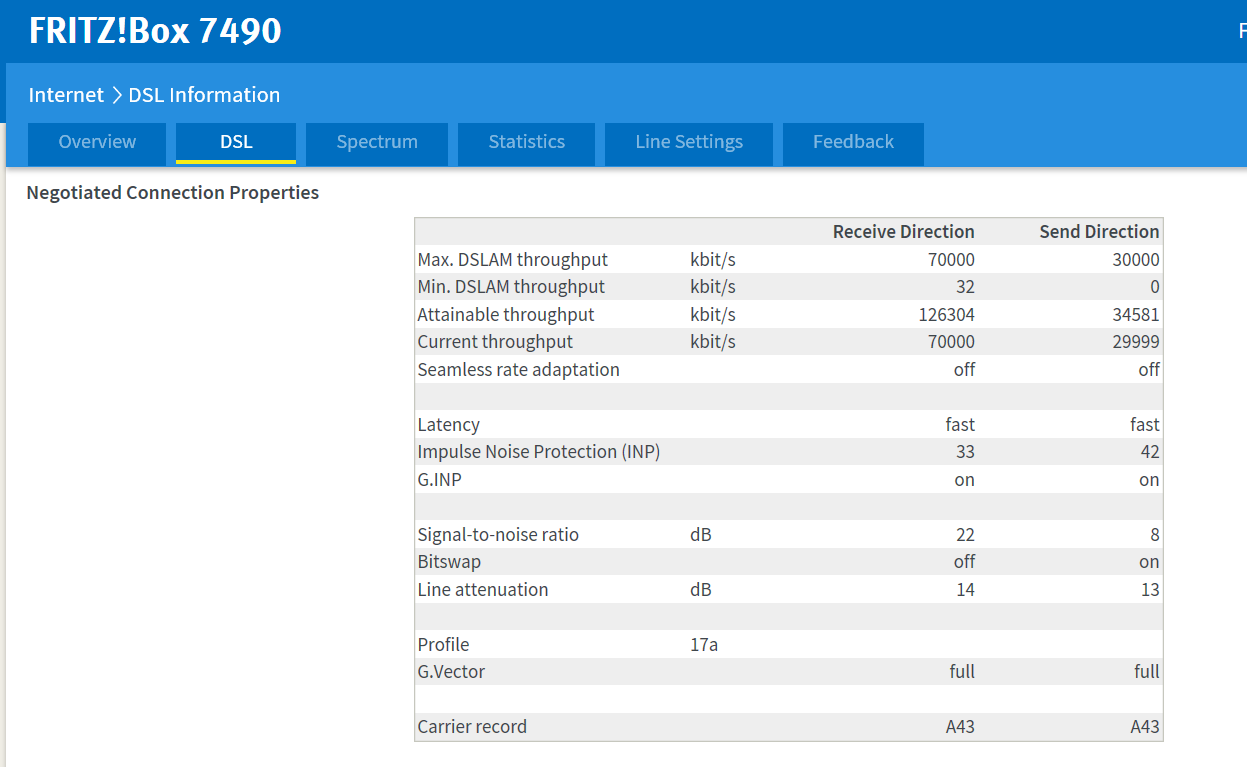
Task: Click the current throughput send value 29999
Action: (1134, 342)
